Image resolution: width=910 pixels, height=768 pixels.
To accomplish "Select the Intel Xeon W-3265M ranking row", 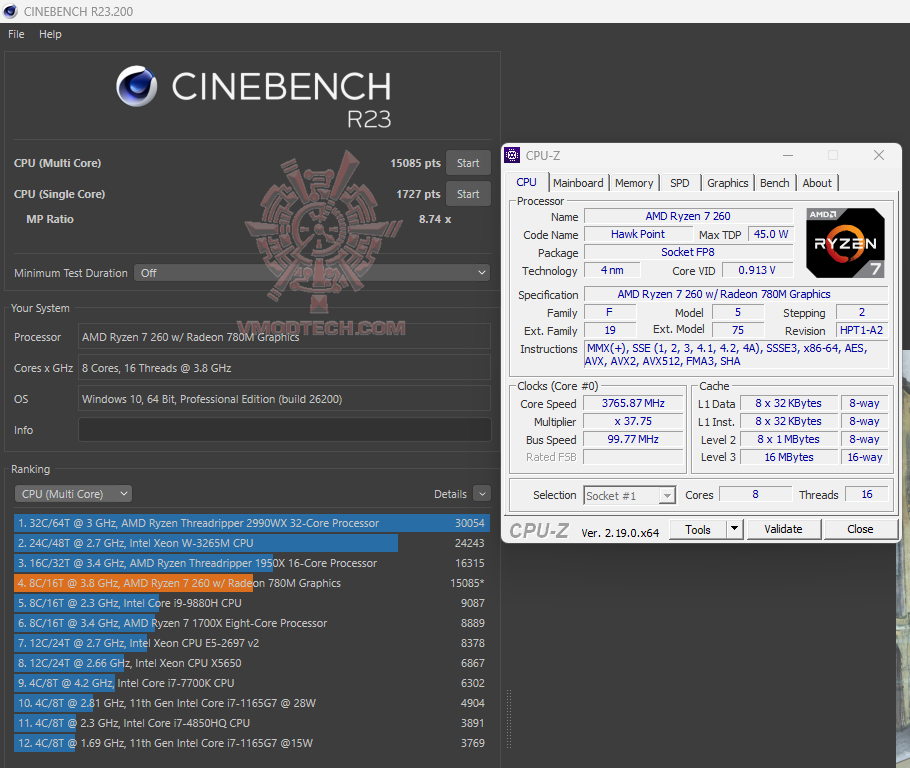I will pyautogui.click(x=252, y=543).
